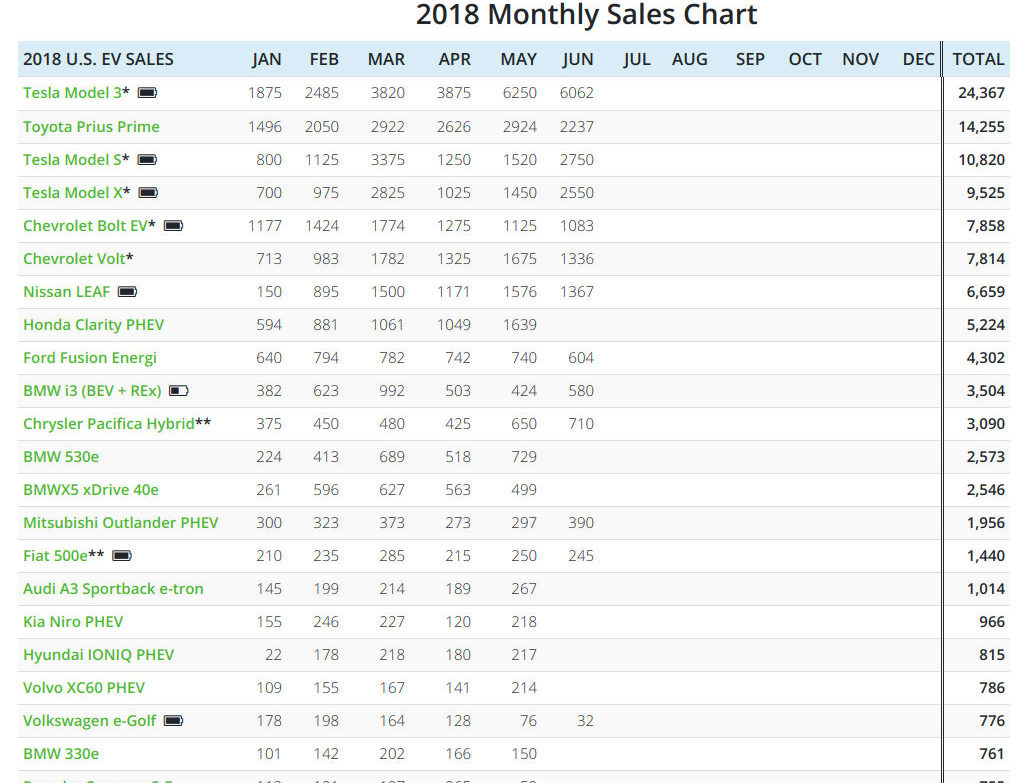
Task: Open the Chevrolet Volt link
Action: point(74,259)
